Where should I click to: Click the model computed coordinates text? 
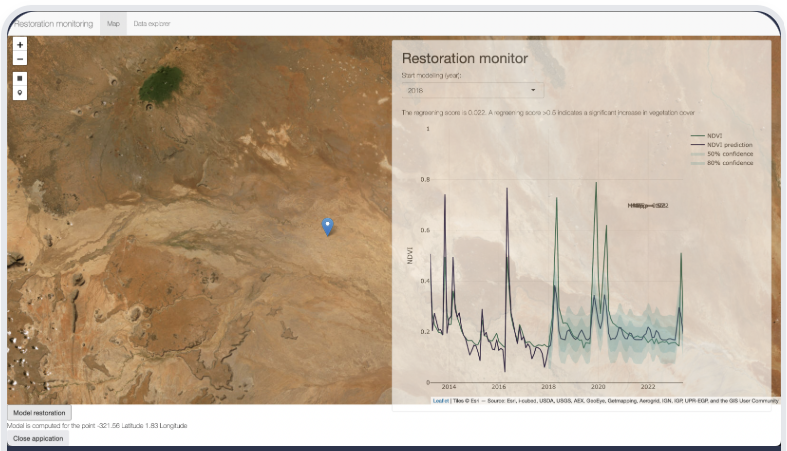pyautogui.click(x=97, y=426)
